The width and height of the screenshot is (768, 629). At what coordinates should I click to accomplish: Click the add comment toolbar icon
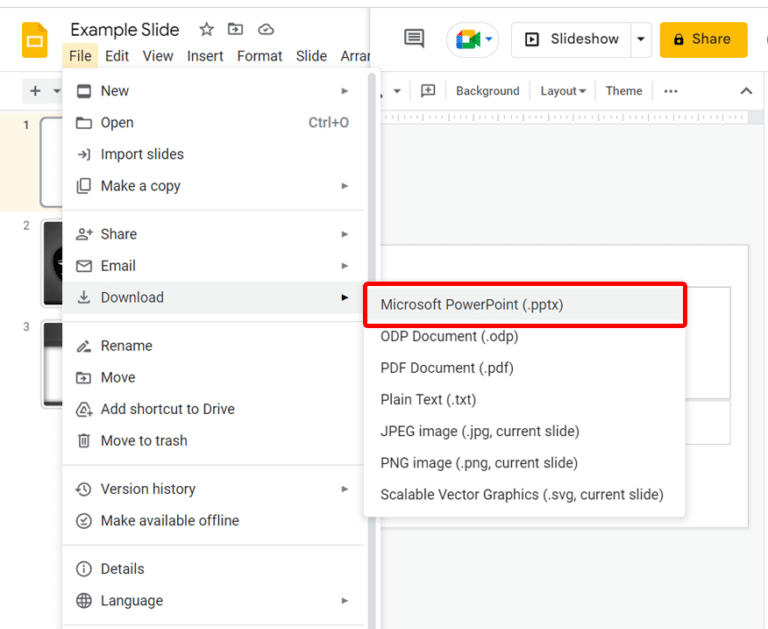coord(428,91)
